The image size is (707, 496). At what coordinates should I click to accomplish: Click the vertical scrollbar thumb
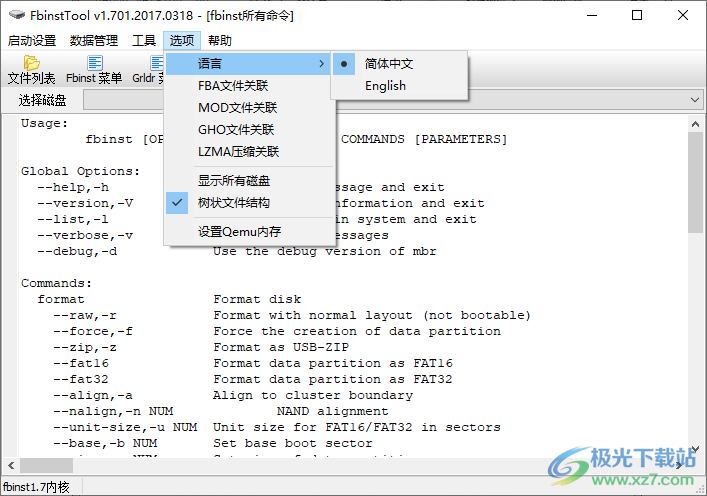click(695, 183)
